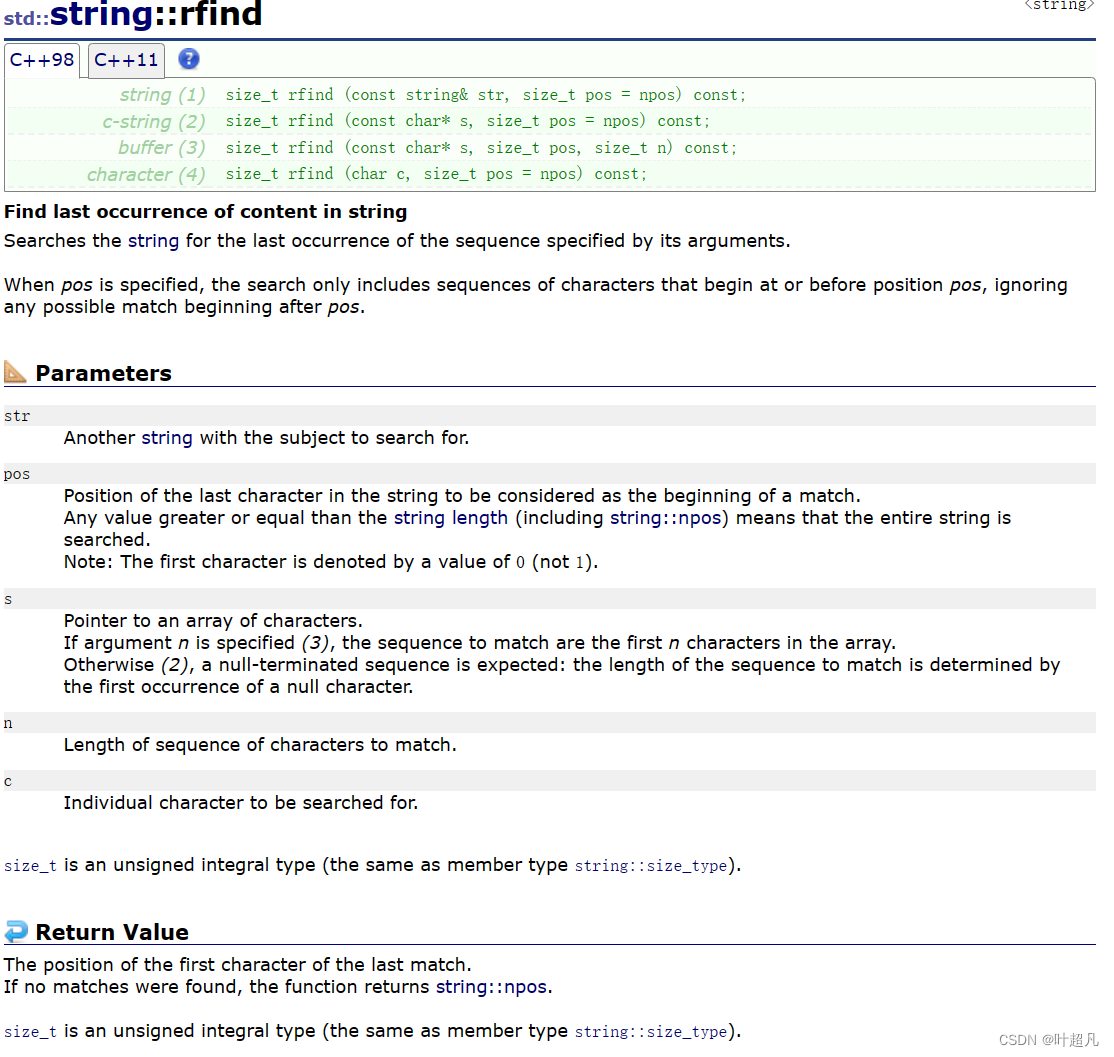Click the str parameter name
This screenshot has height=1057, width=1114.
point(17,416)
